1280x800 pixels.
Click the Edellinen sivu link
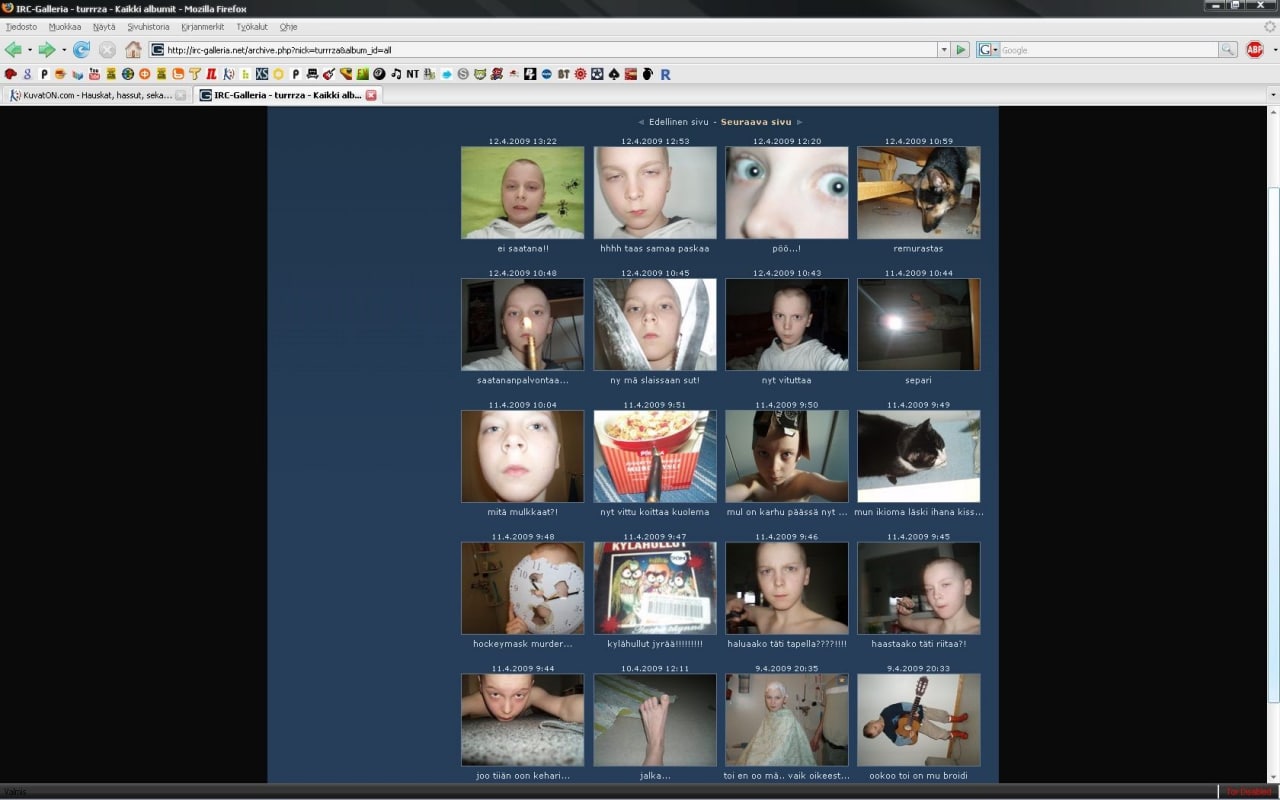coord(678,122)
